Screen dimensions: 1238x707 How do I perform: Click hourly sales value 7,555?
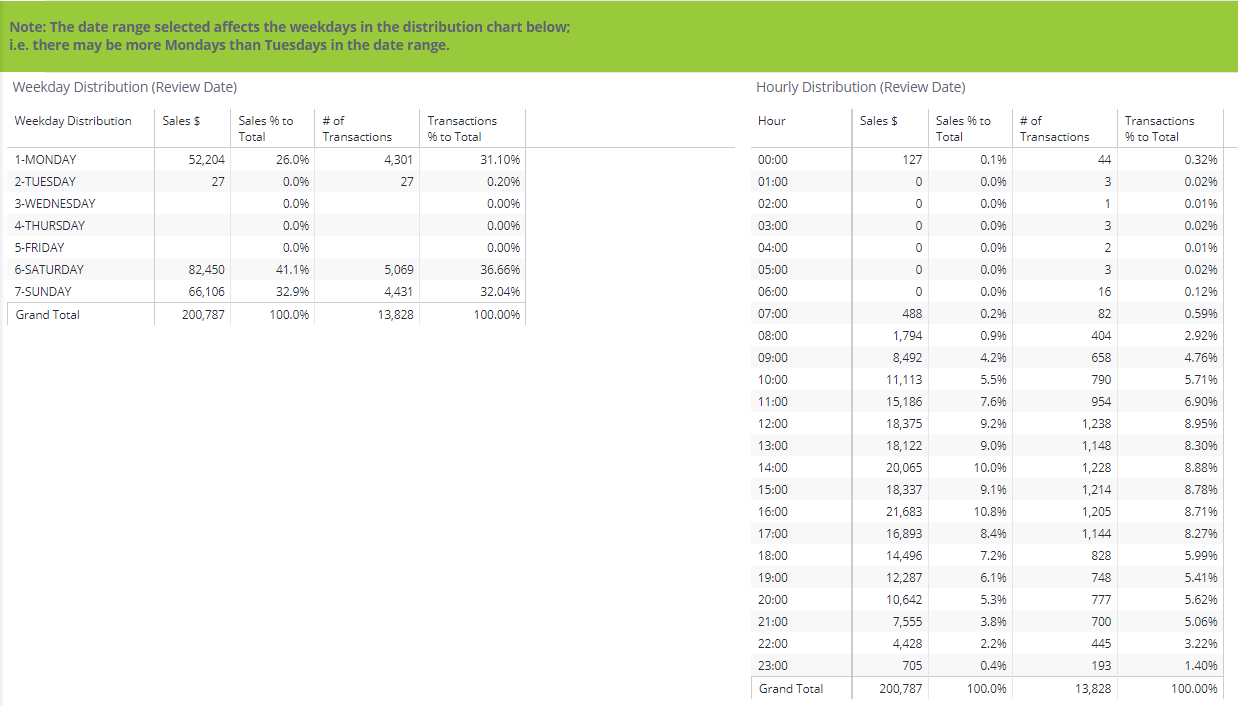908,622
